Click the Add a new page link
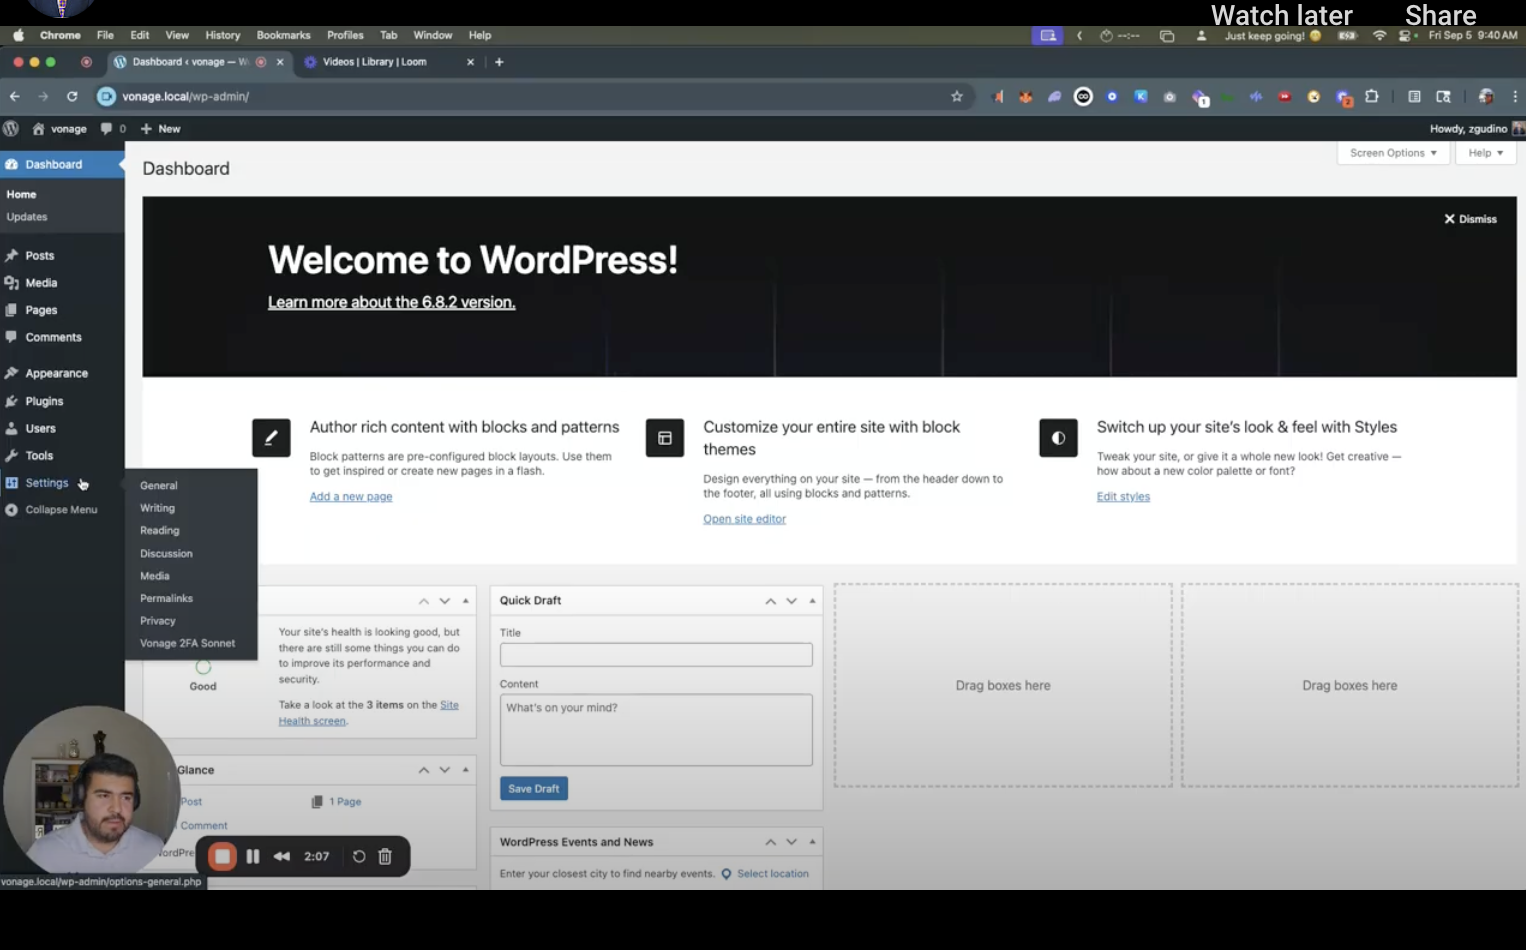Image resolution: width=1526 pixels, height=950 pixels. 351,497
